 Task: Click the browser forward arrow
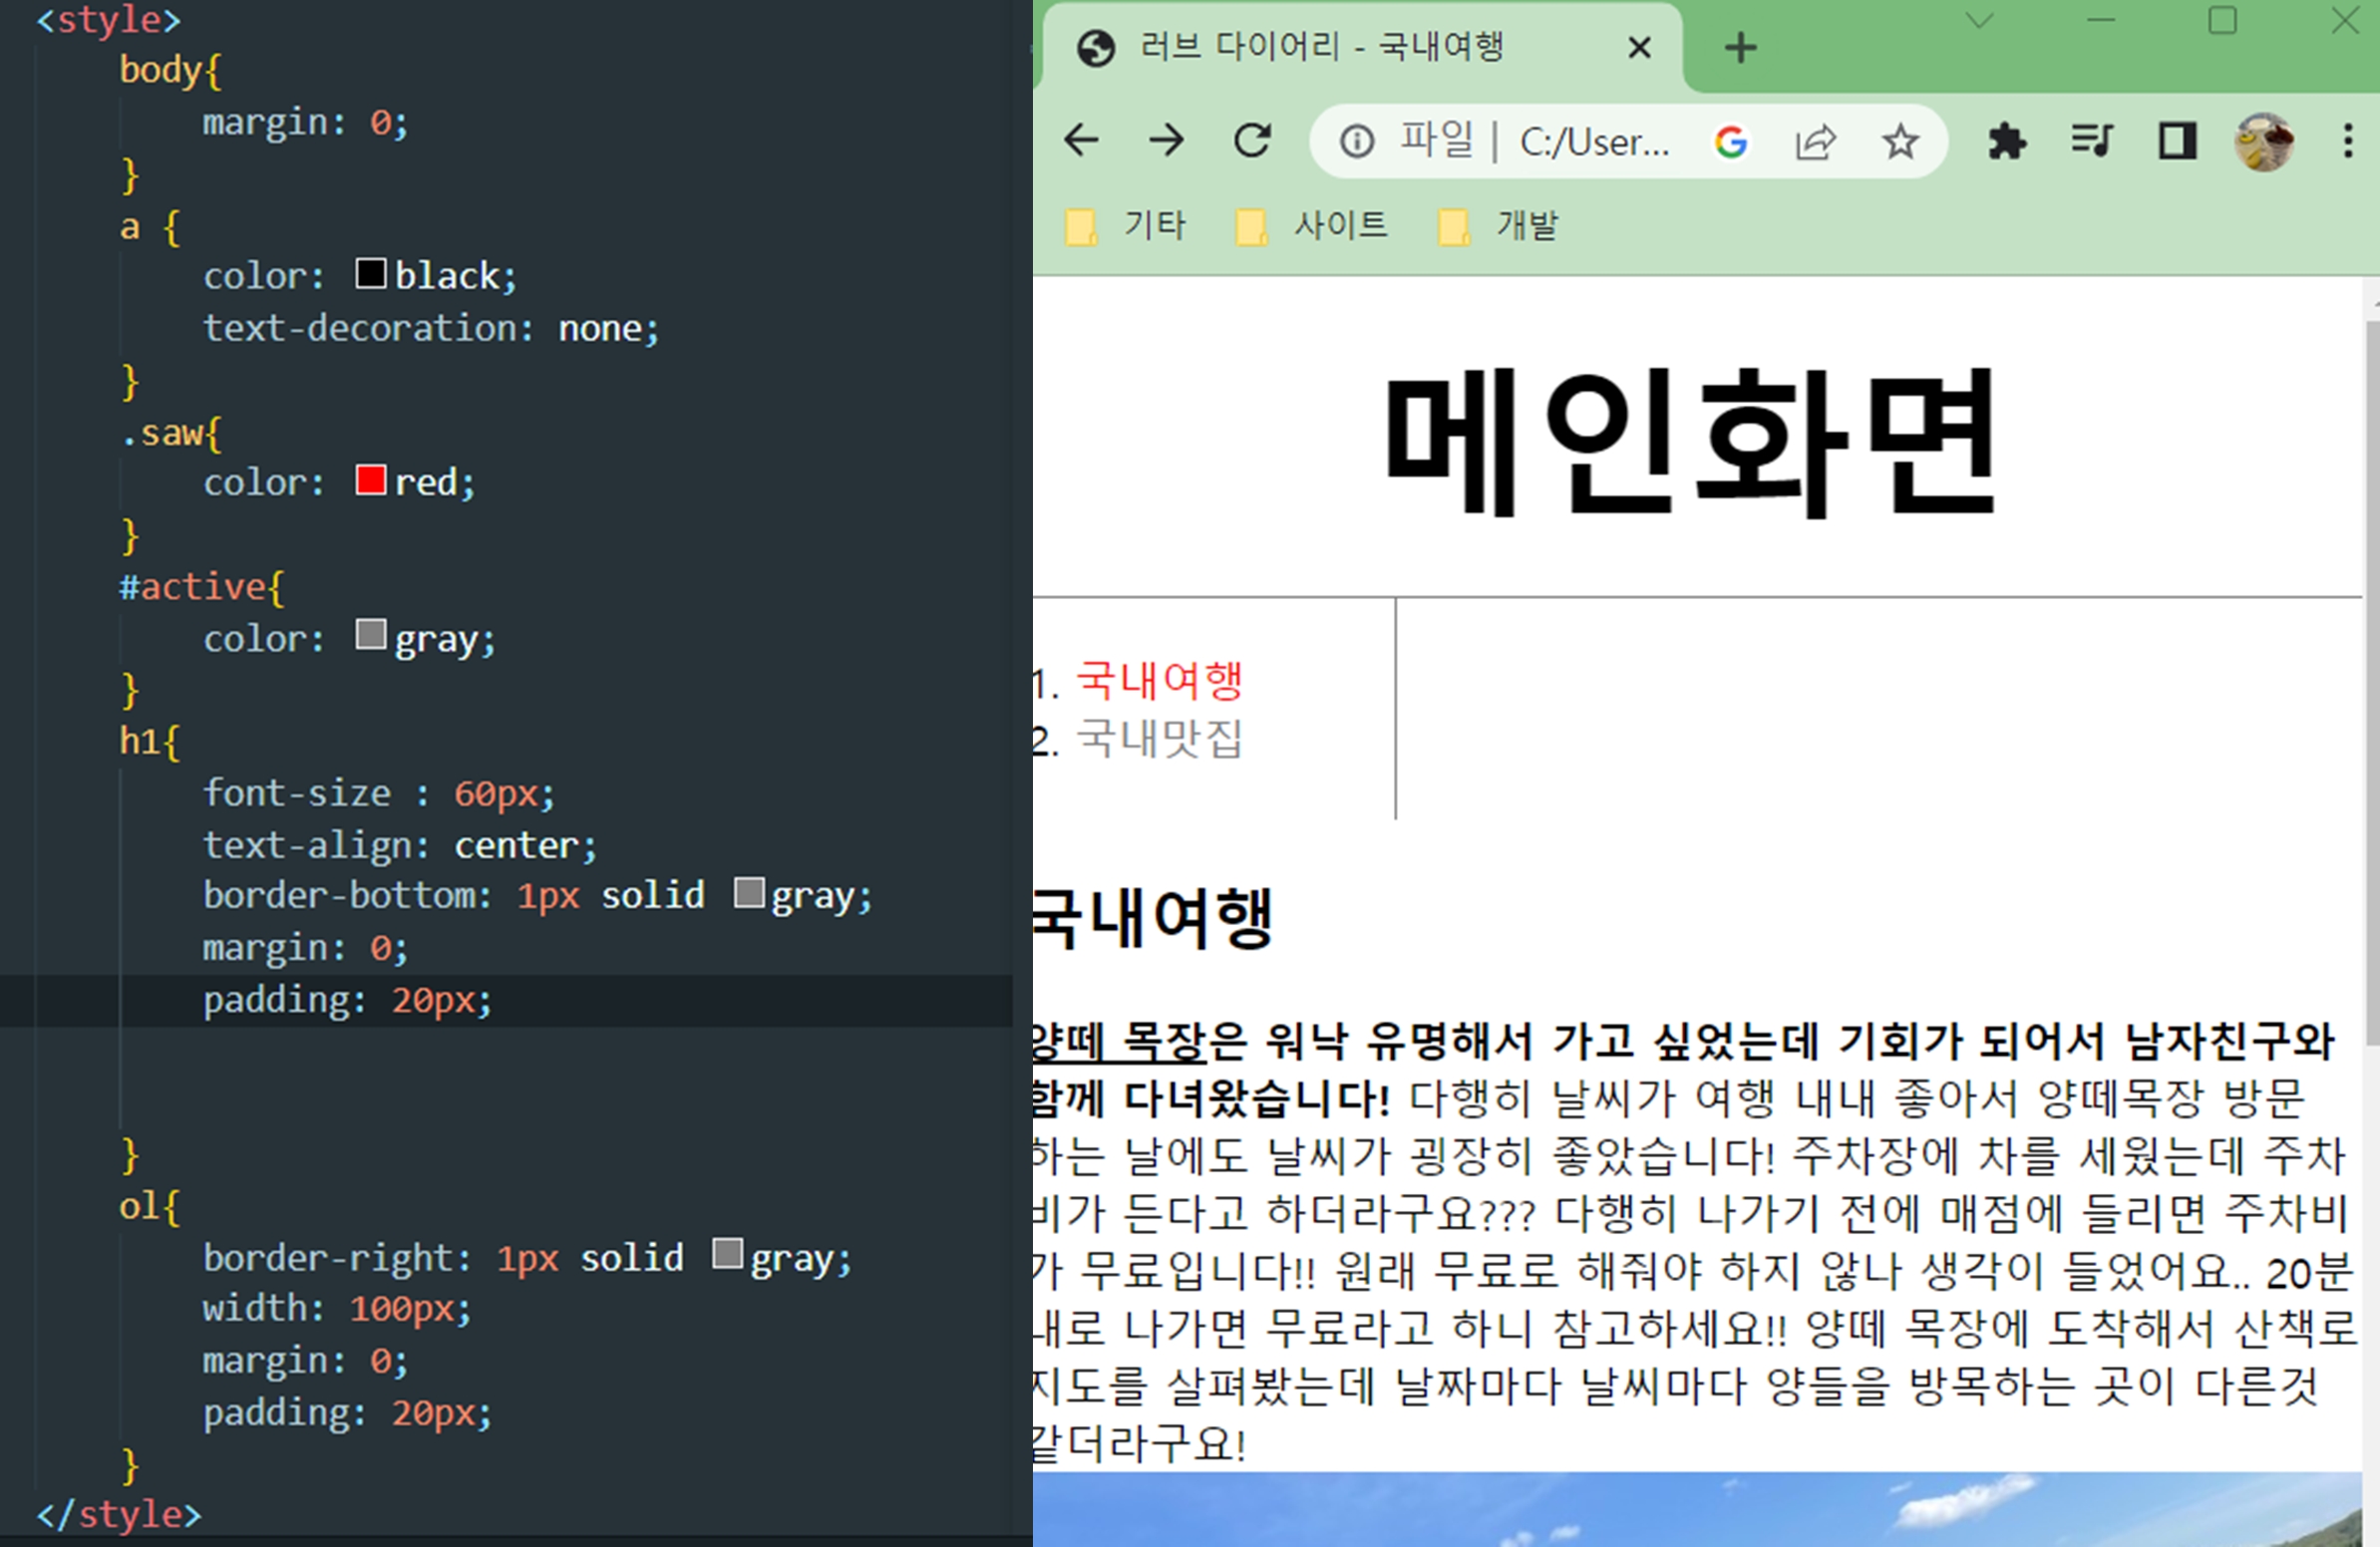coord(1166,141)
